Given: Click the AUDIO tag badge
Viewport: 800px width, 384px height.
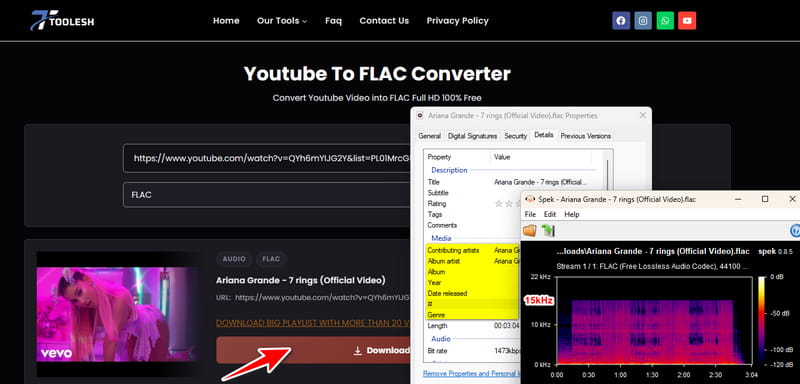Looking at the screenshot, I should tap(234, 259).
